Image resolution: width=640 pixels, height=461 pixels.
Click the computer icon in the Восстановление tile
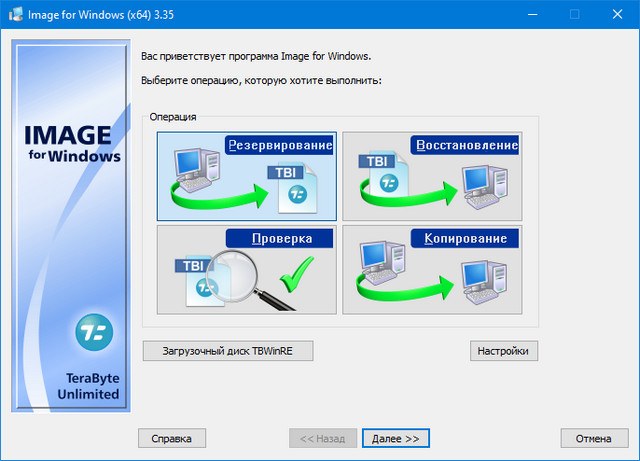487,187
